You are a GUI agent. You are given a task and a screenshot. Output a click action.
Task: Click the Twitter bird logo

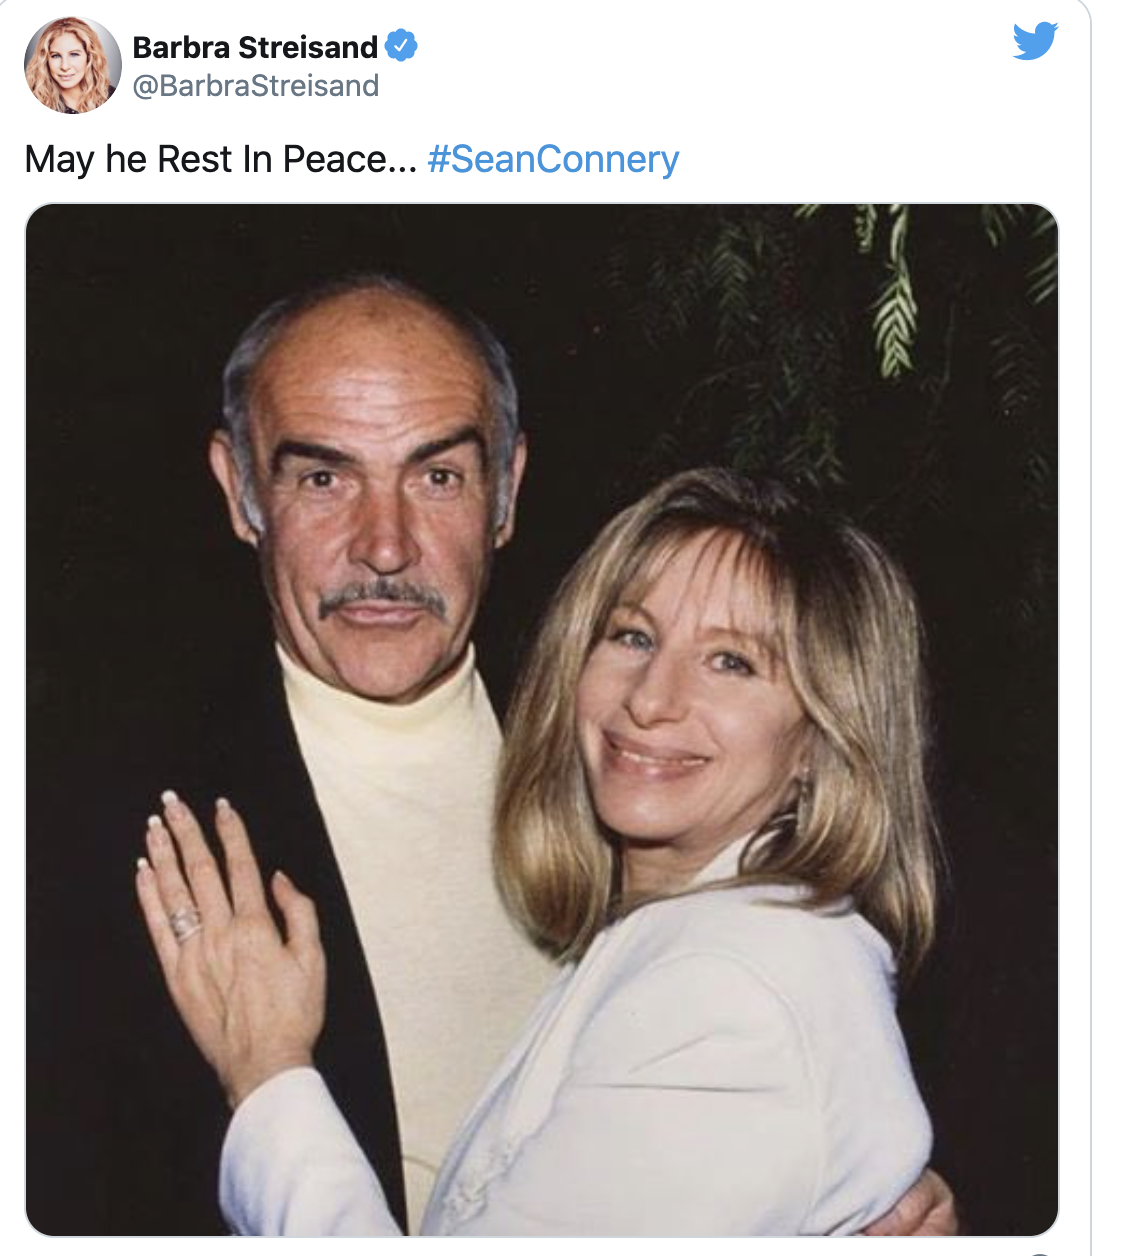click(x=1035, y=41)
